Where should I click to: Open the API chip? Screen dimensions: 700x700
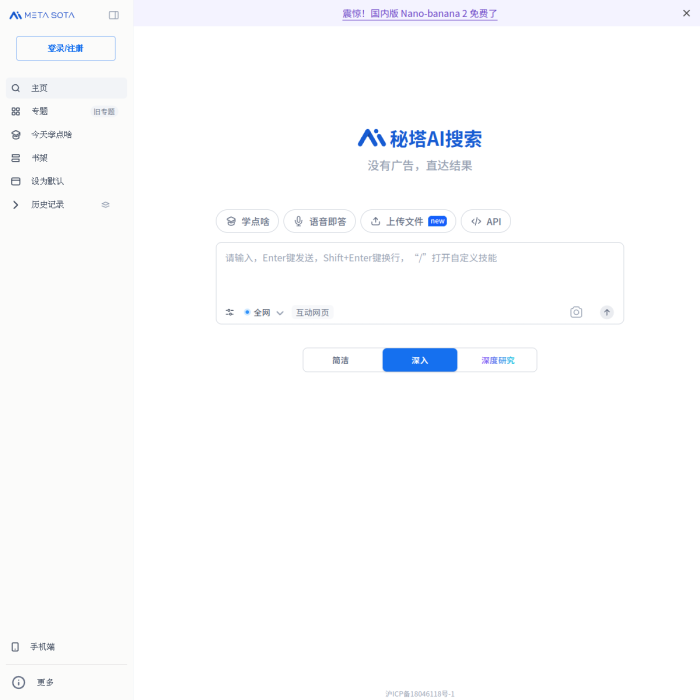point(486,221)
